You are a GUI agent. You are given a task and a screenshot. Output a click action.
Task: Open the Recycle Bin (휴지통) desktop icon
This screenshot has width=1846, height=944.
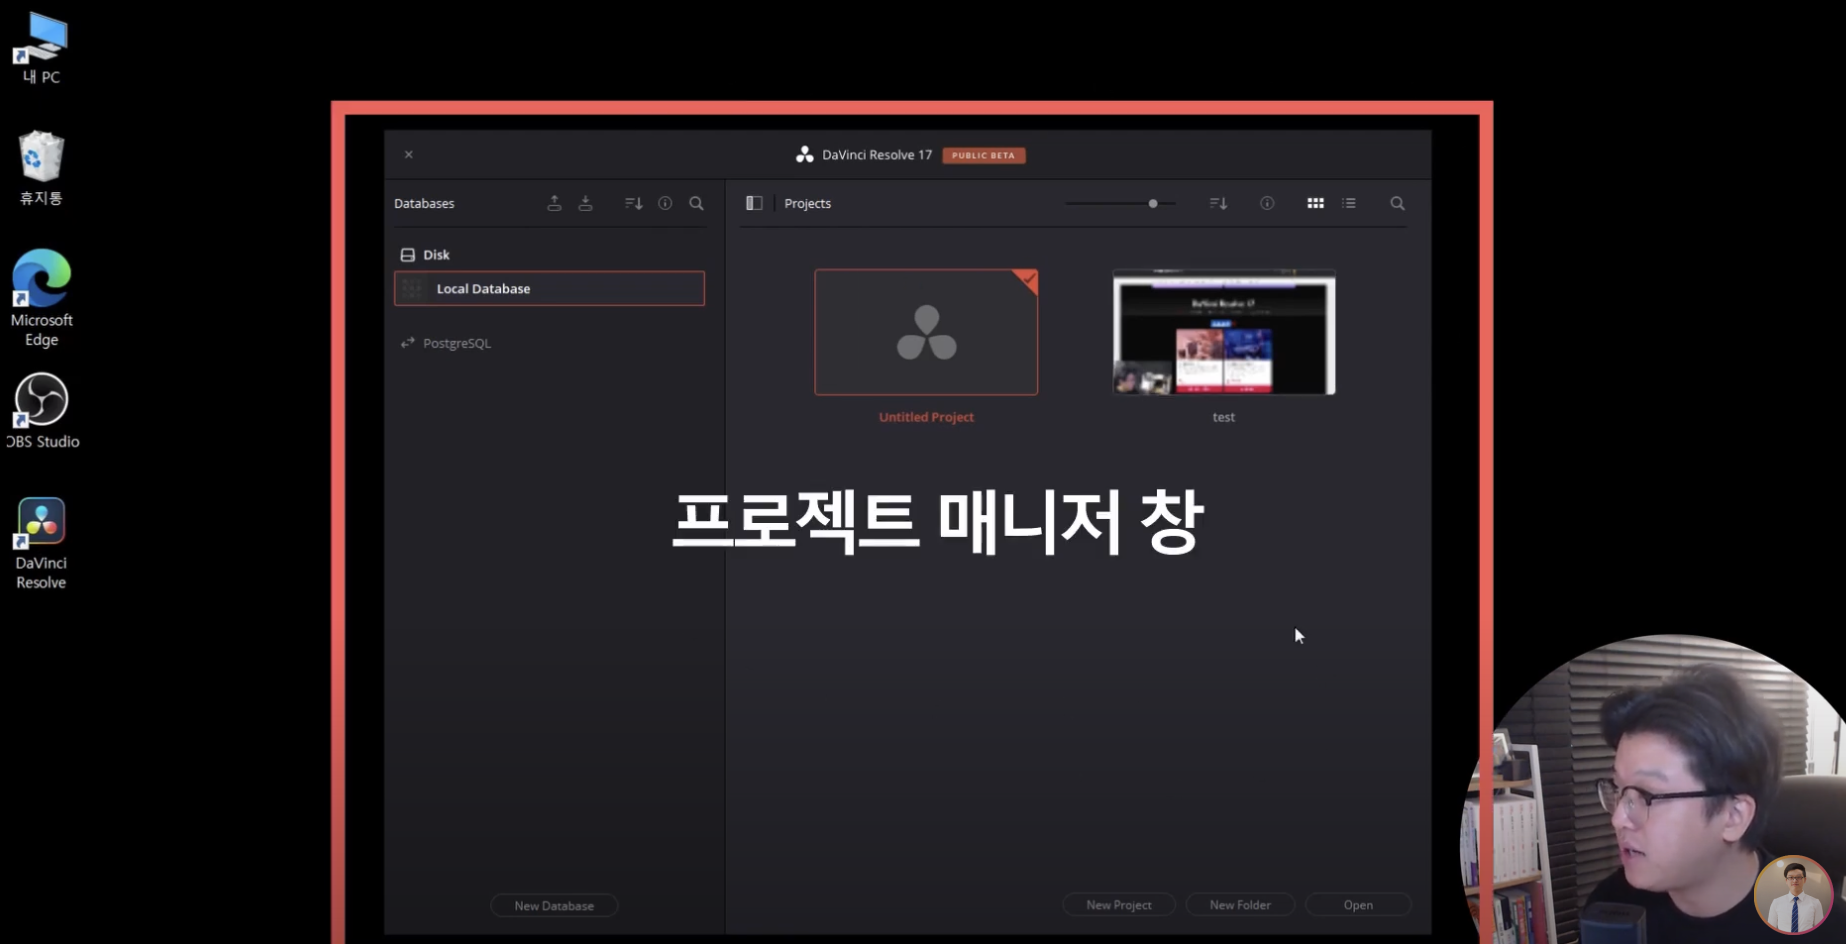tap(41, 168)
